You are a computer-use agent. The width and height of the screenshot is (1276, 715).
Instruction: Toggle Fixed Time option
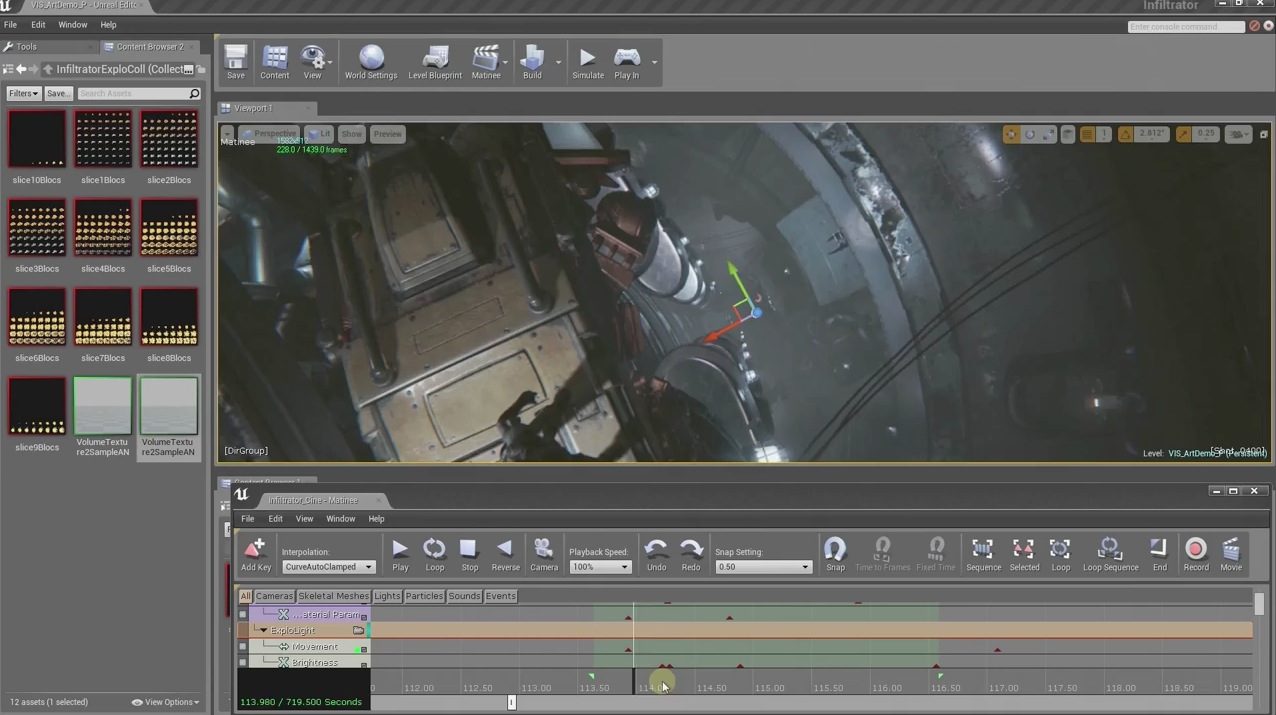click(936, 554)
